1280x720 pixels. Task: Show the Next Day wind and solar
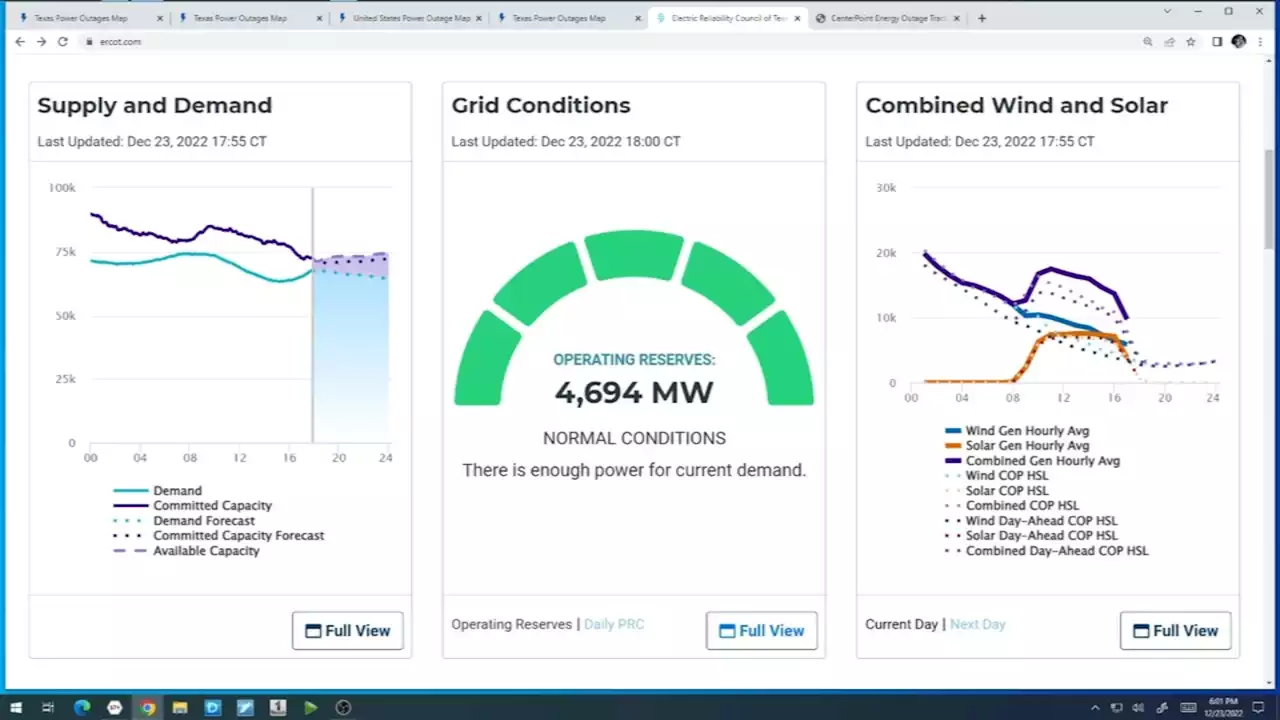978,624
